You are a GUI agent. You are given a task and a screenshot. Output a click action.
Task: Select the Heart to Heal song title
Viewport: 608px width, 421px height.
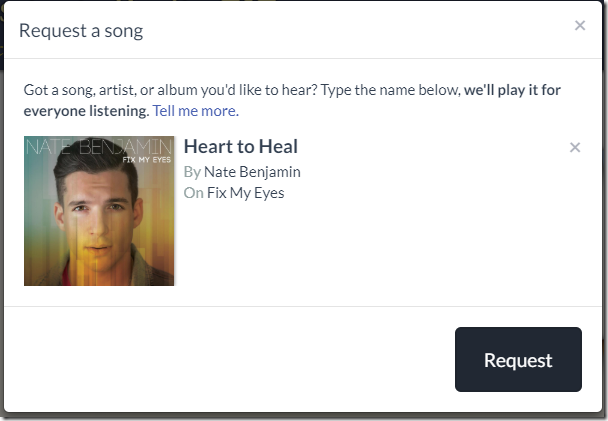(x=241, y=147)
